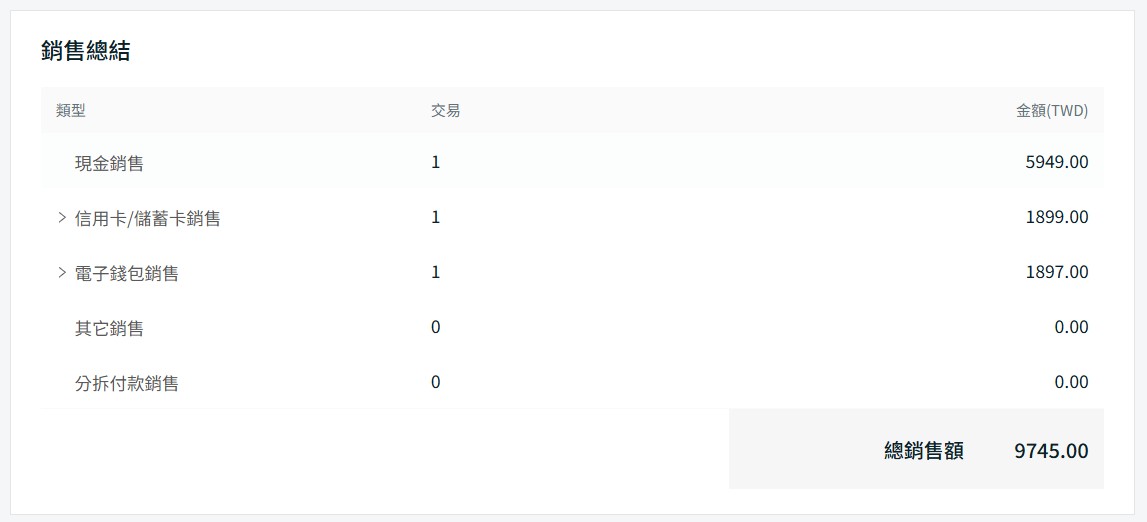Click the 9745.00 total sales figure

(1050, 451)
